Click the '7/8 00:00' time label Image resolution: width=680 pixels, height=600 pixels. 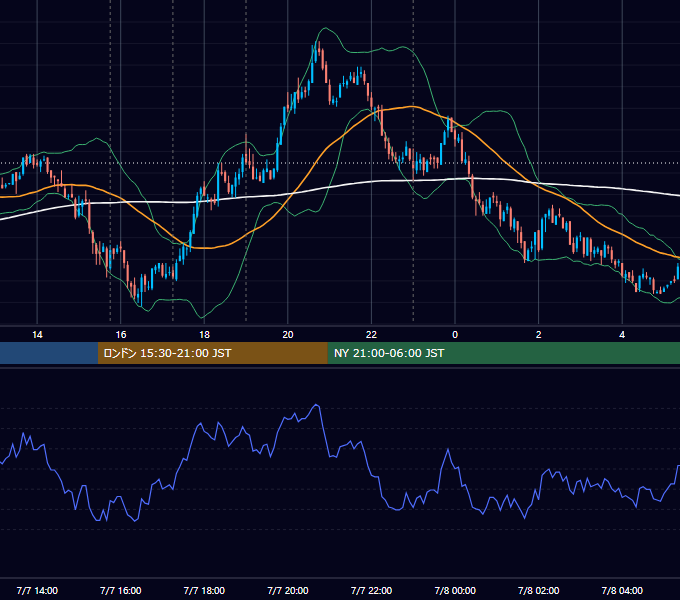tap(455, 590)
